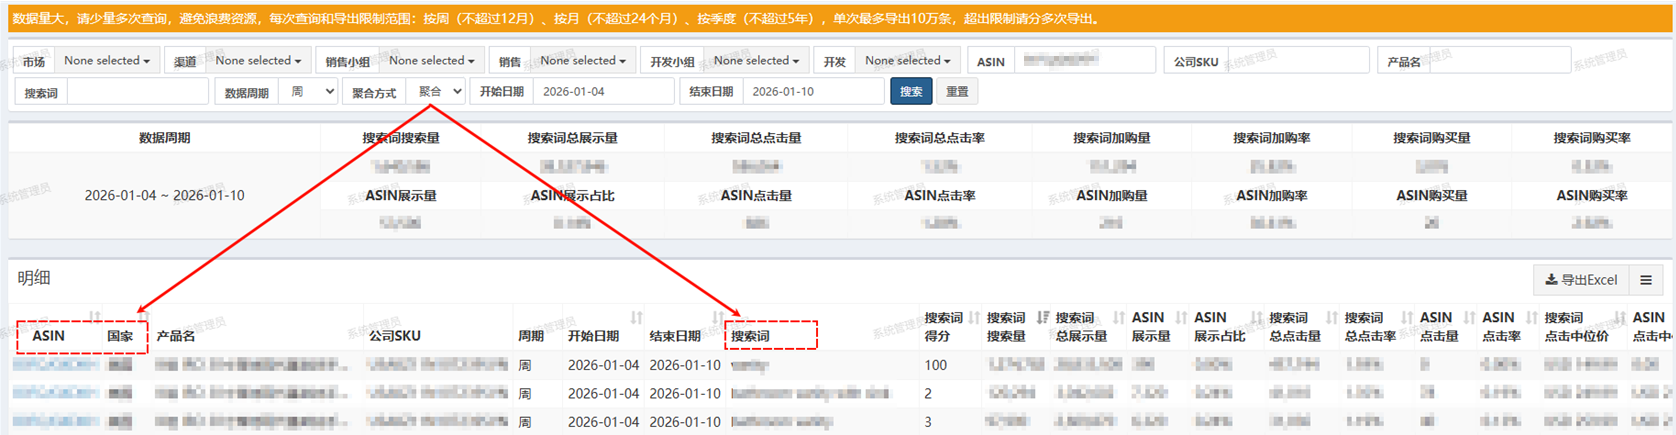Click the 搜索词搜索量 summary header

pyautogui.click(x=401, y=138)
